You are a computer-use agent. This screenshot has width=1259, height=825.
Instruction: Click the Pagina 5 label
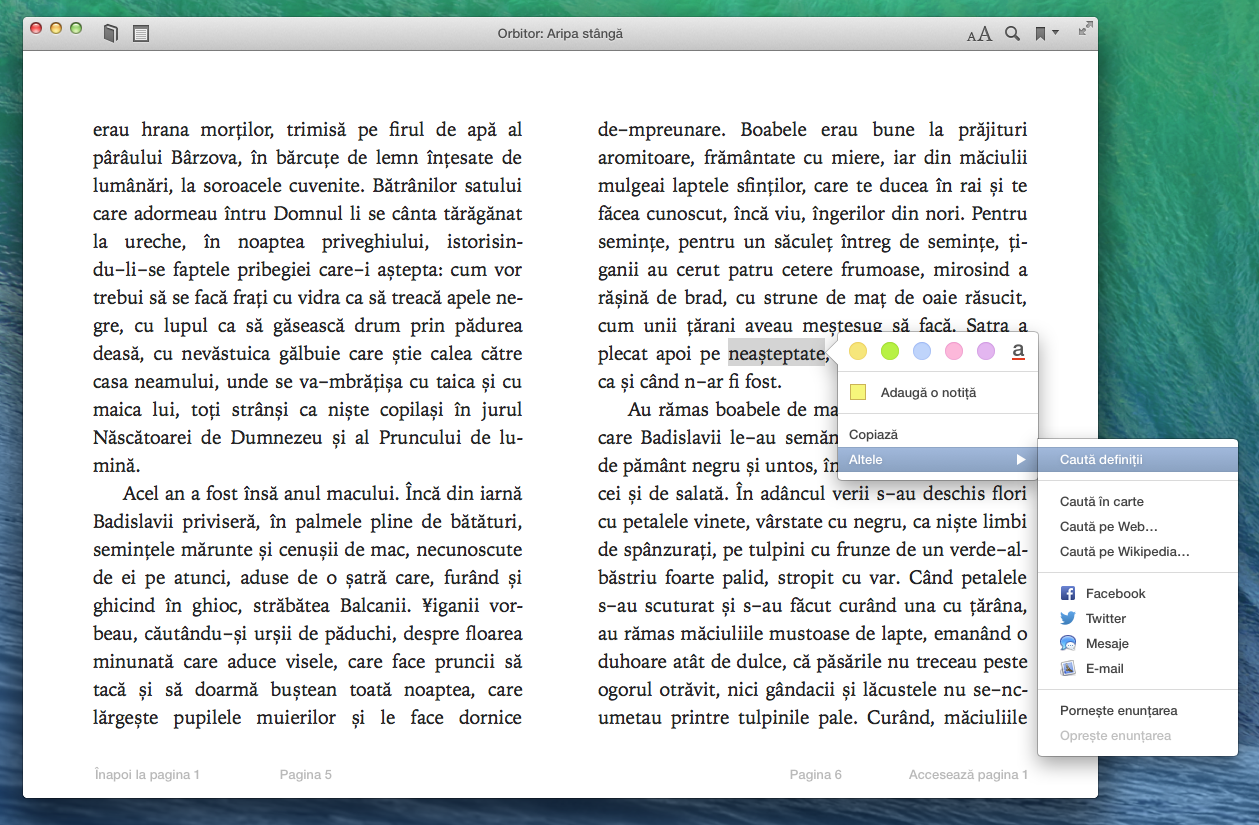tap(305, 774)
